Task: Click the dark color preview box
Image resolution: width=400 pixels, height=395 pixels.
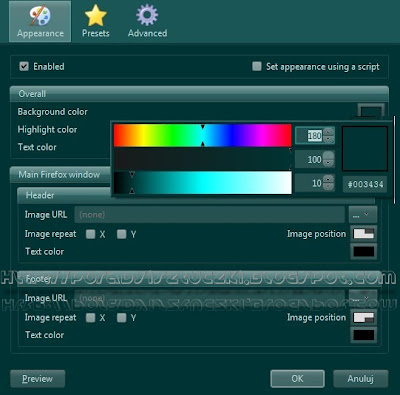Action: pyautogui.click(x=365, y=149)
